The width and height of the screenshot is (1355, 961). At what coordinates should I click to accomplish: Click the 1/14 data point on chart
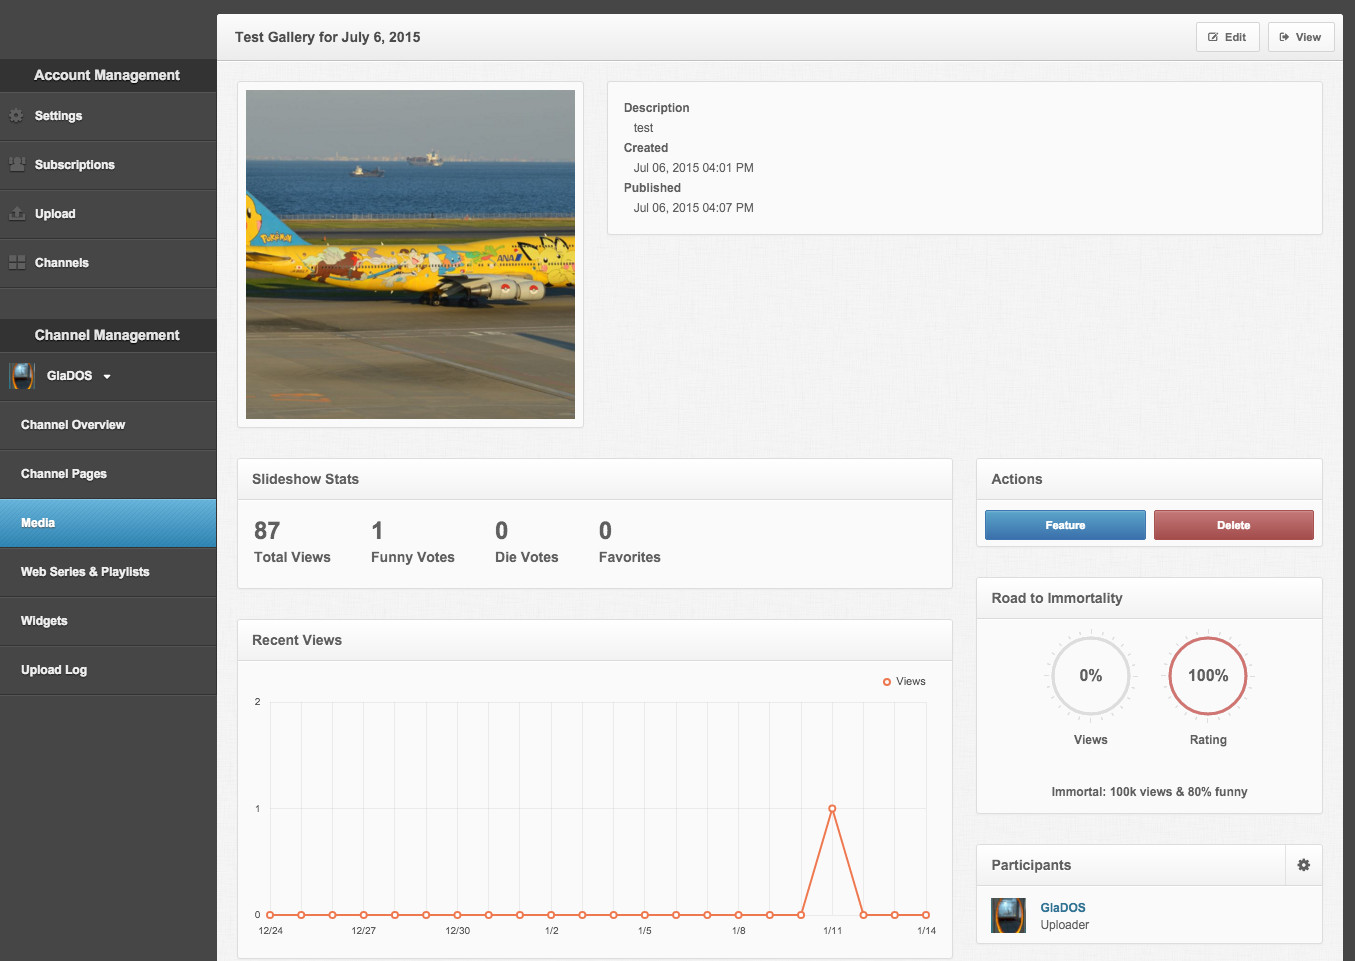coord(926,915)
